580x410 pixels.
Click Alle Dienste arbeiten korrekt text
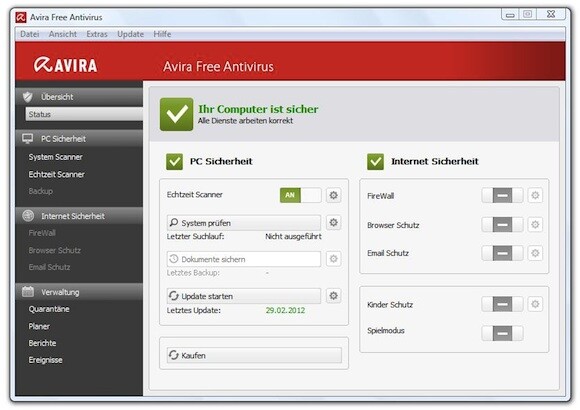tap(245, 121)
